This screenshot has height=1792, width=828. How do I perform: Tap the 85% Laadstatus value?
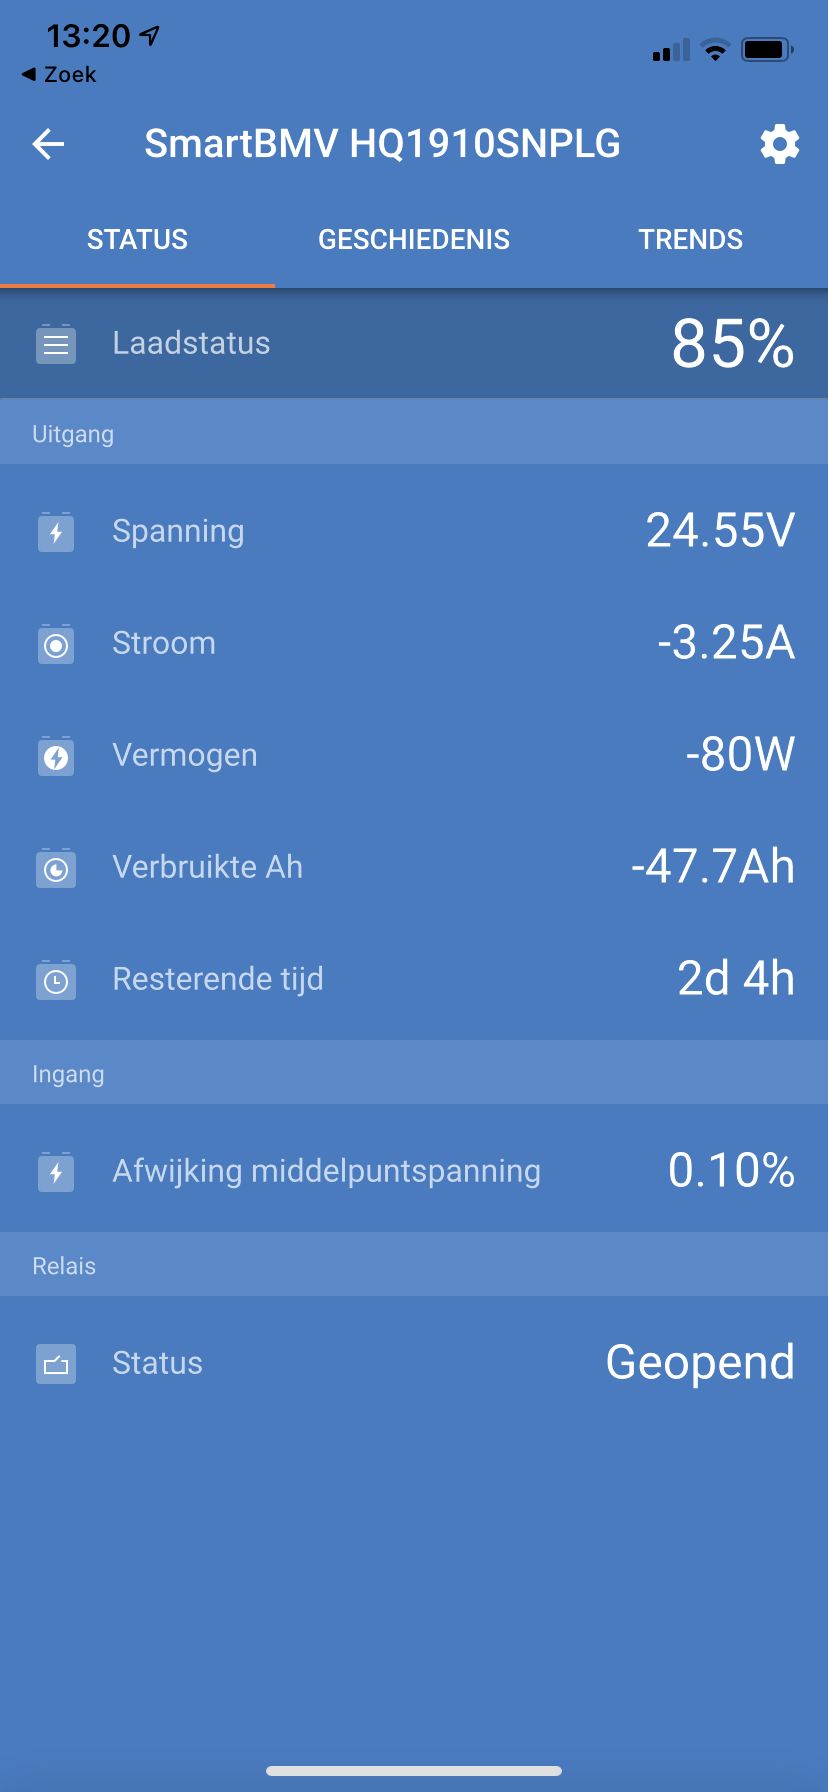point(732,345)
